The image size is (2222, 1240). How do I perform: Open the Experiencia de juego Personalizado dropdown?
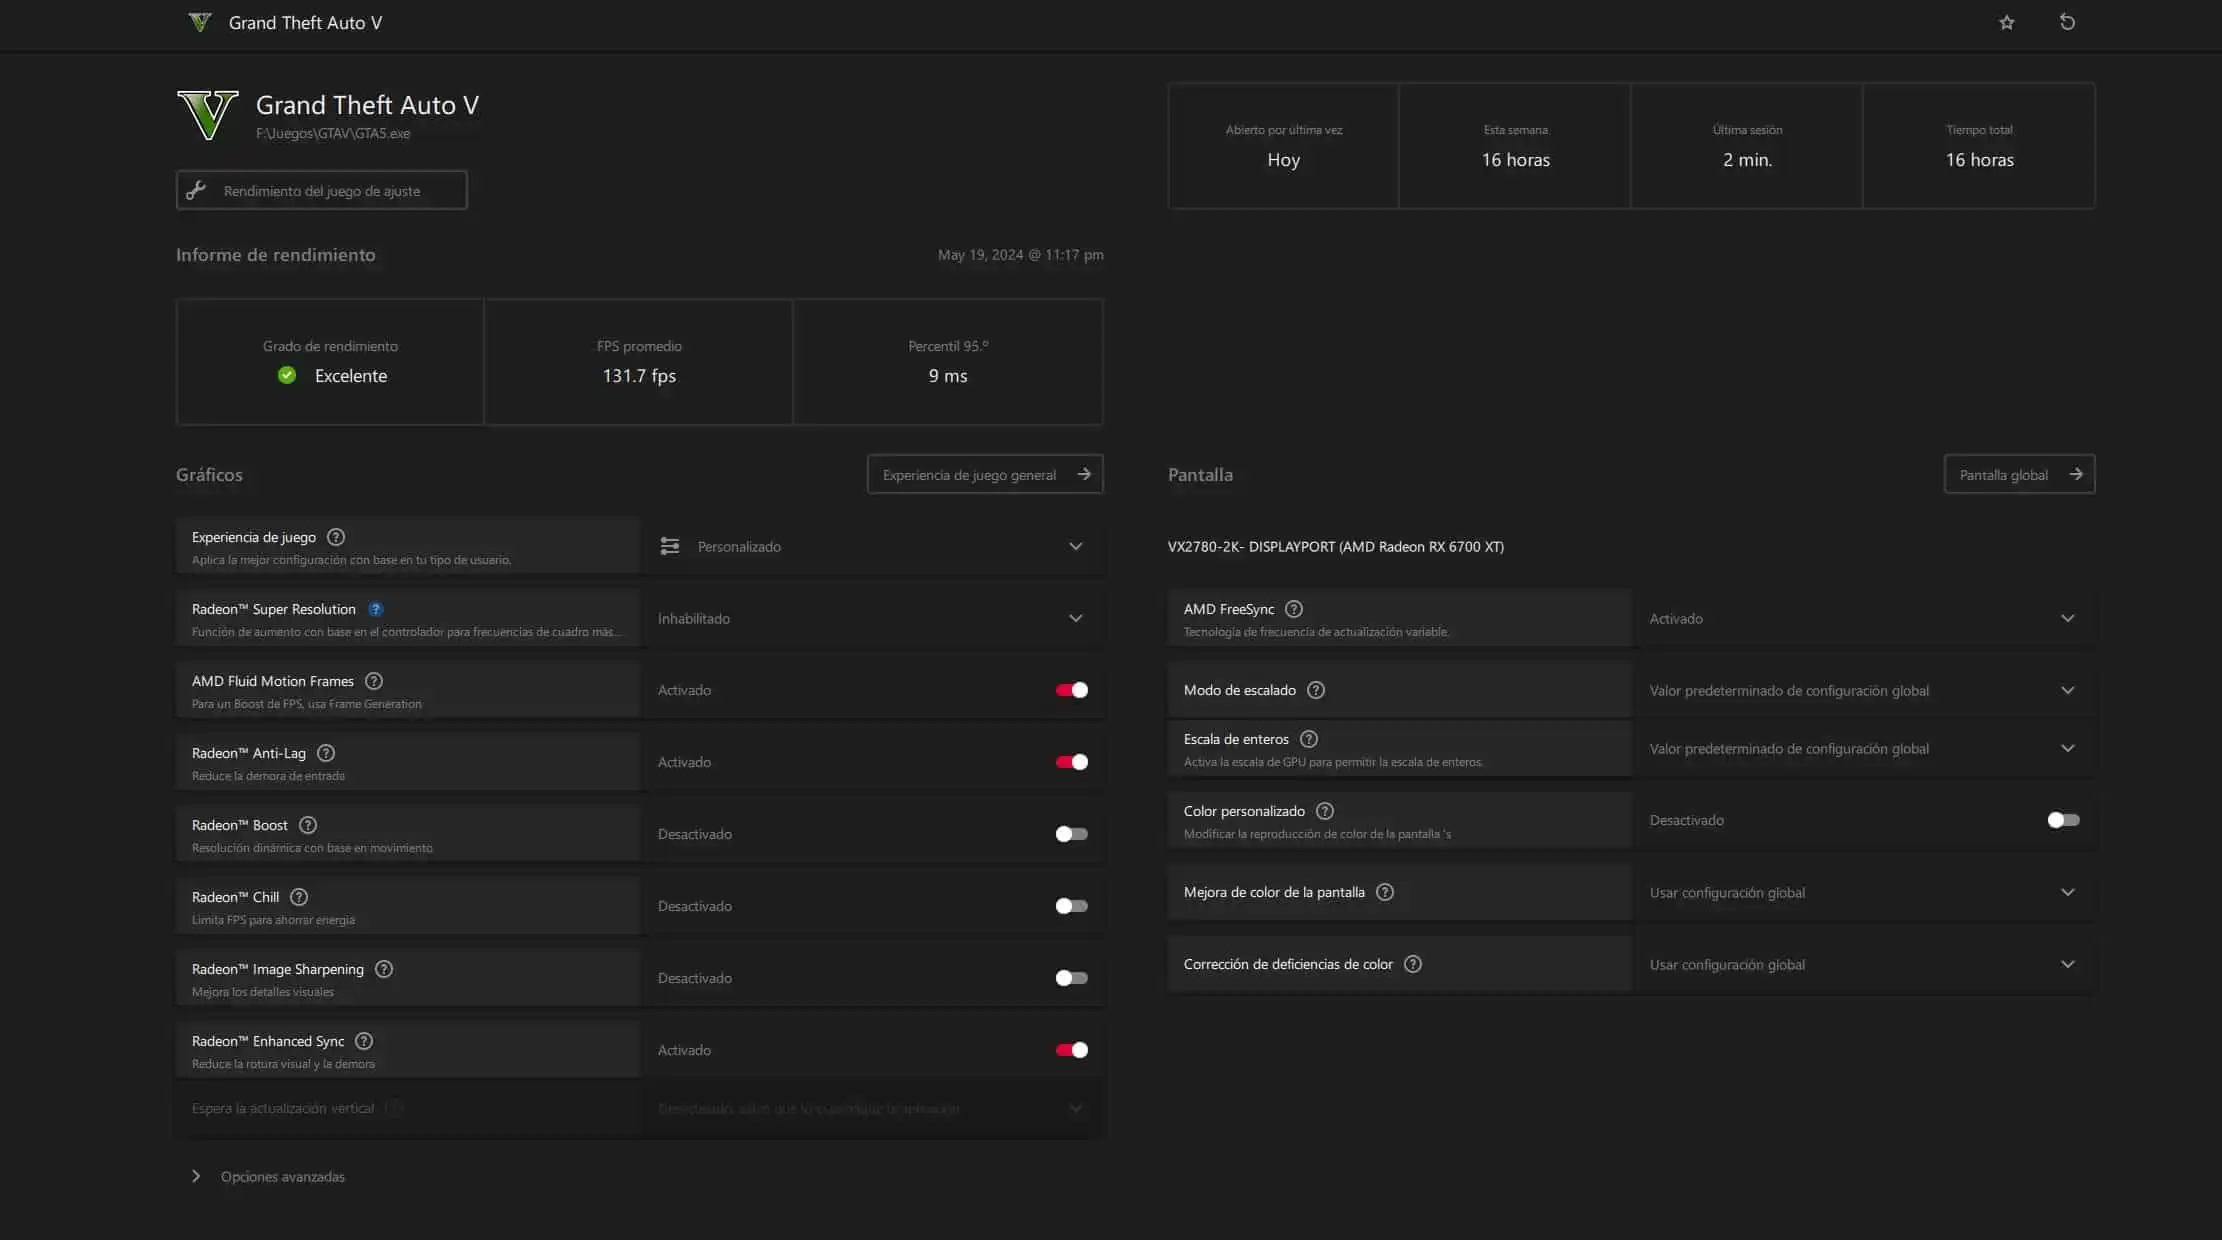tap(872, 547)
